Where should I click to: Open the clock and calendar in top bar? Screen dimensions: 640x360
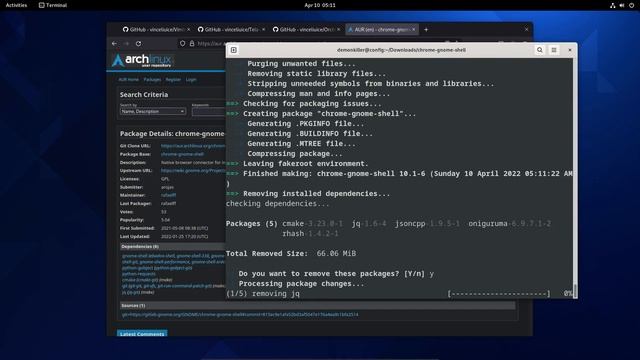click(x=320, y=5)
